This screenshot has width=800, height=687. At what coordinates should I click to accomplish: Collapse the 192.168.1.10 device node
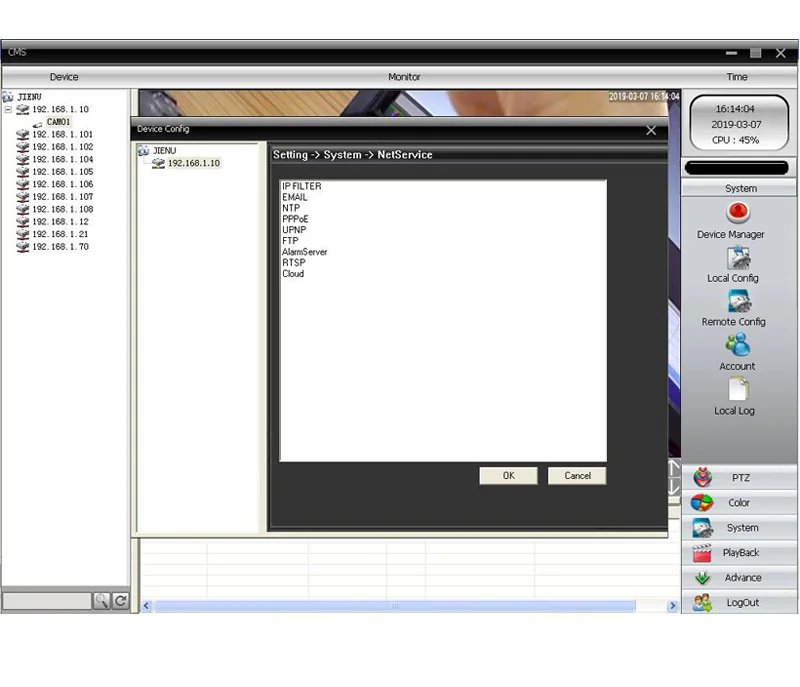pyautogui.click(x=8, y=109)
